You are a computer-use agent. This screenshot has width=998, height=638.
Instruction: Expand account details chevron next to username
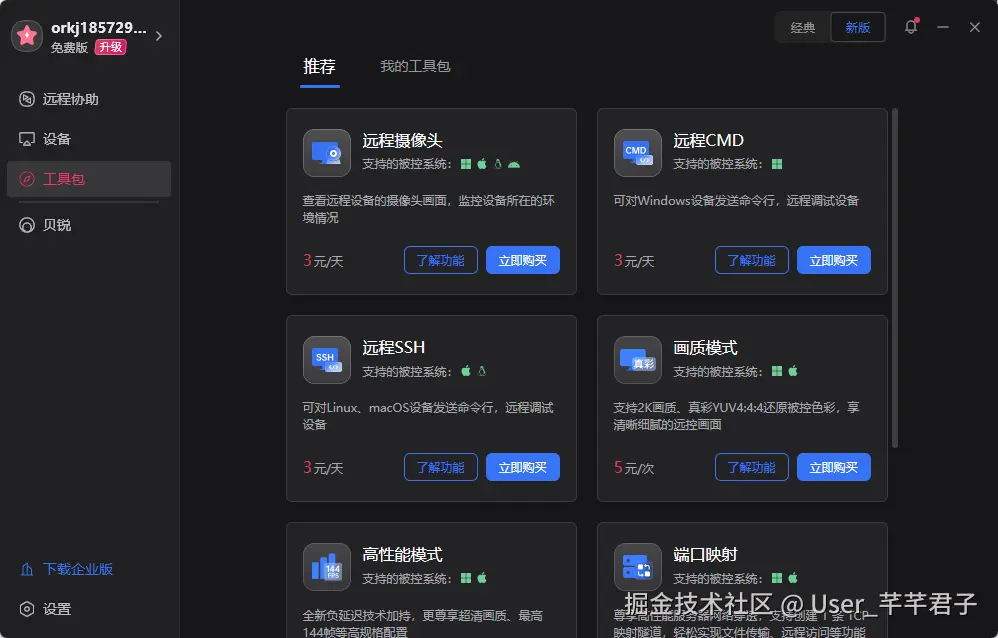click(x=159, y=36)
